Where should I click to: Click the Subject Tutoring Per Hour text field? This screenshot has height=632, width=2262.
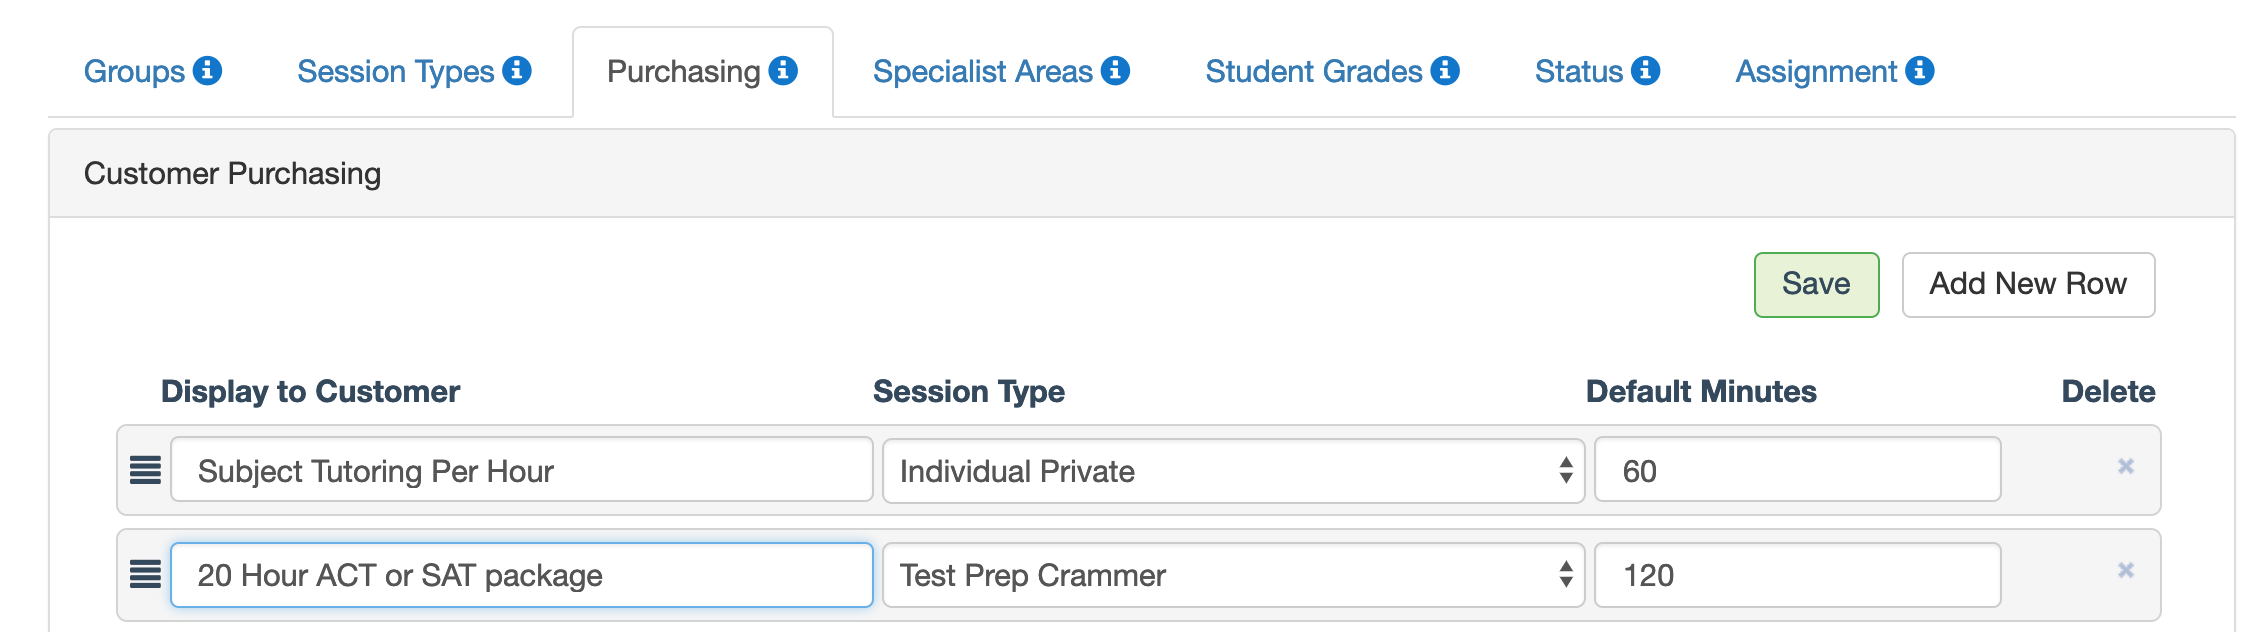(521, 471)
